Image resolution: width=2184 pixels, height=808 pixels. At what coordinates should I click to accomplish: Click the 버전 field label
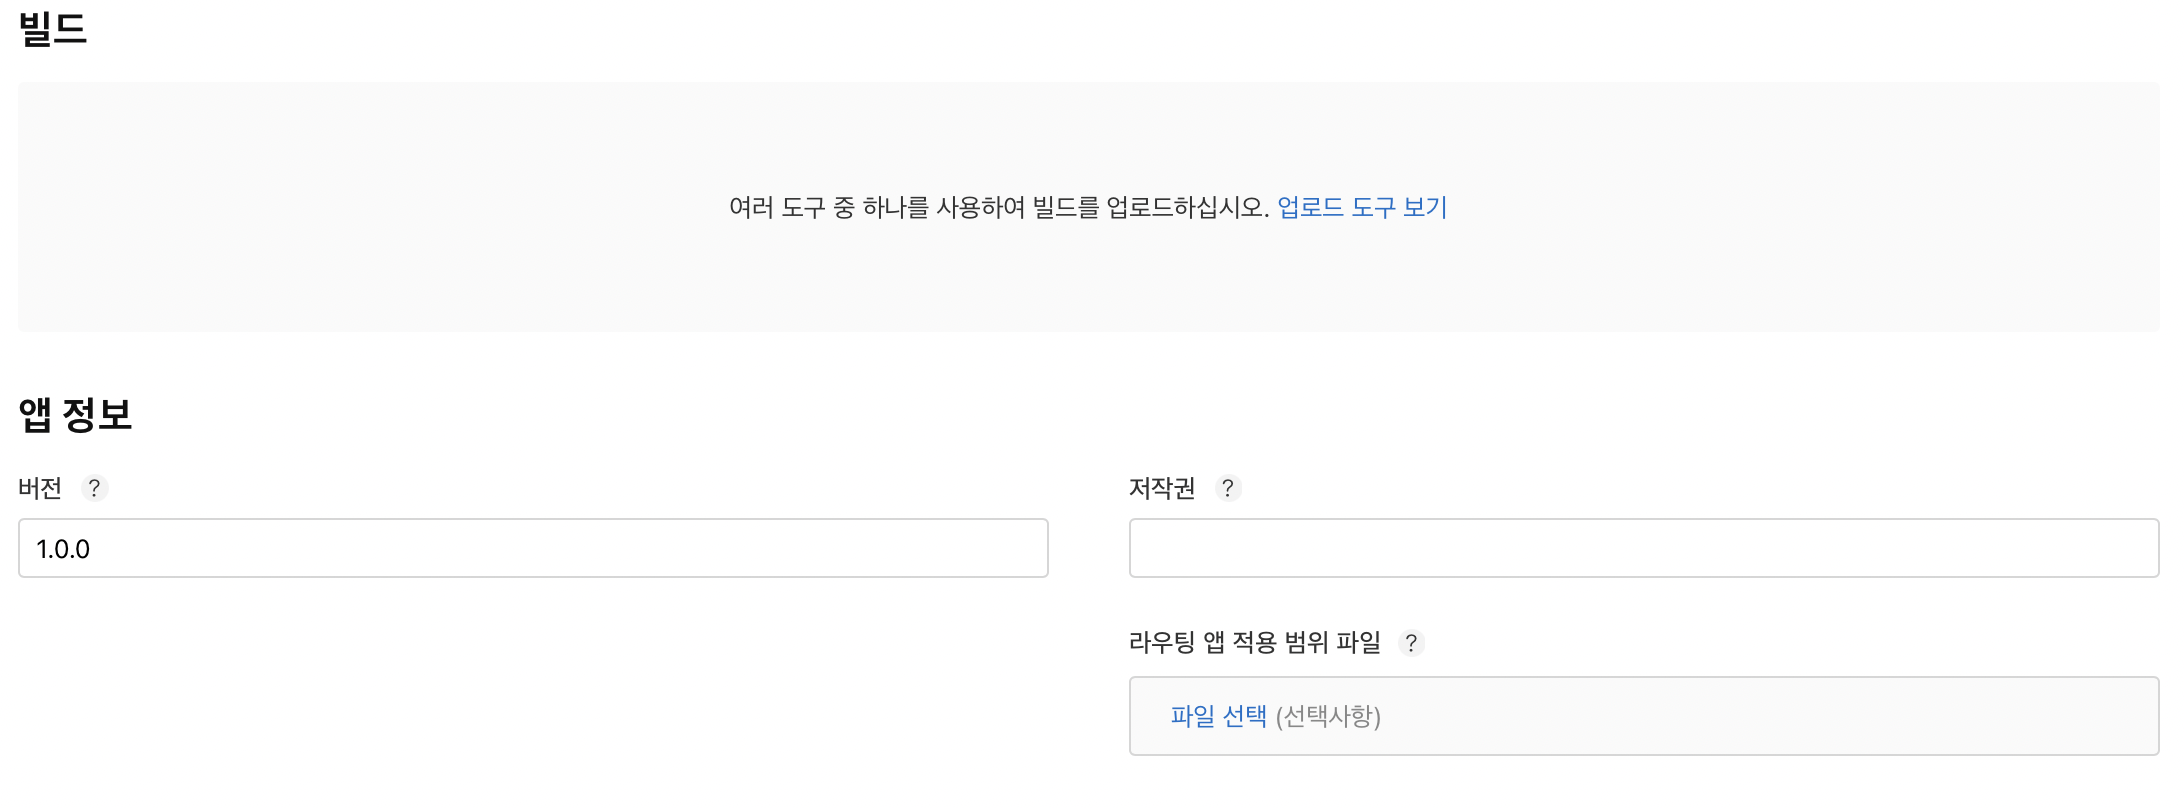coord(40,488)
